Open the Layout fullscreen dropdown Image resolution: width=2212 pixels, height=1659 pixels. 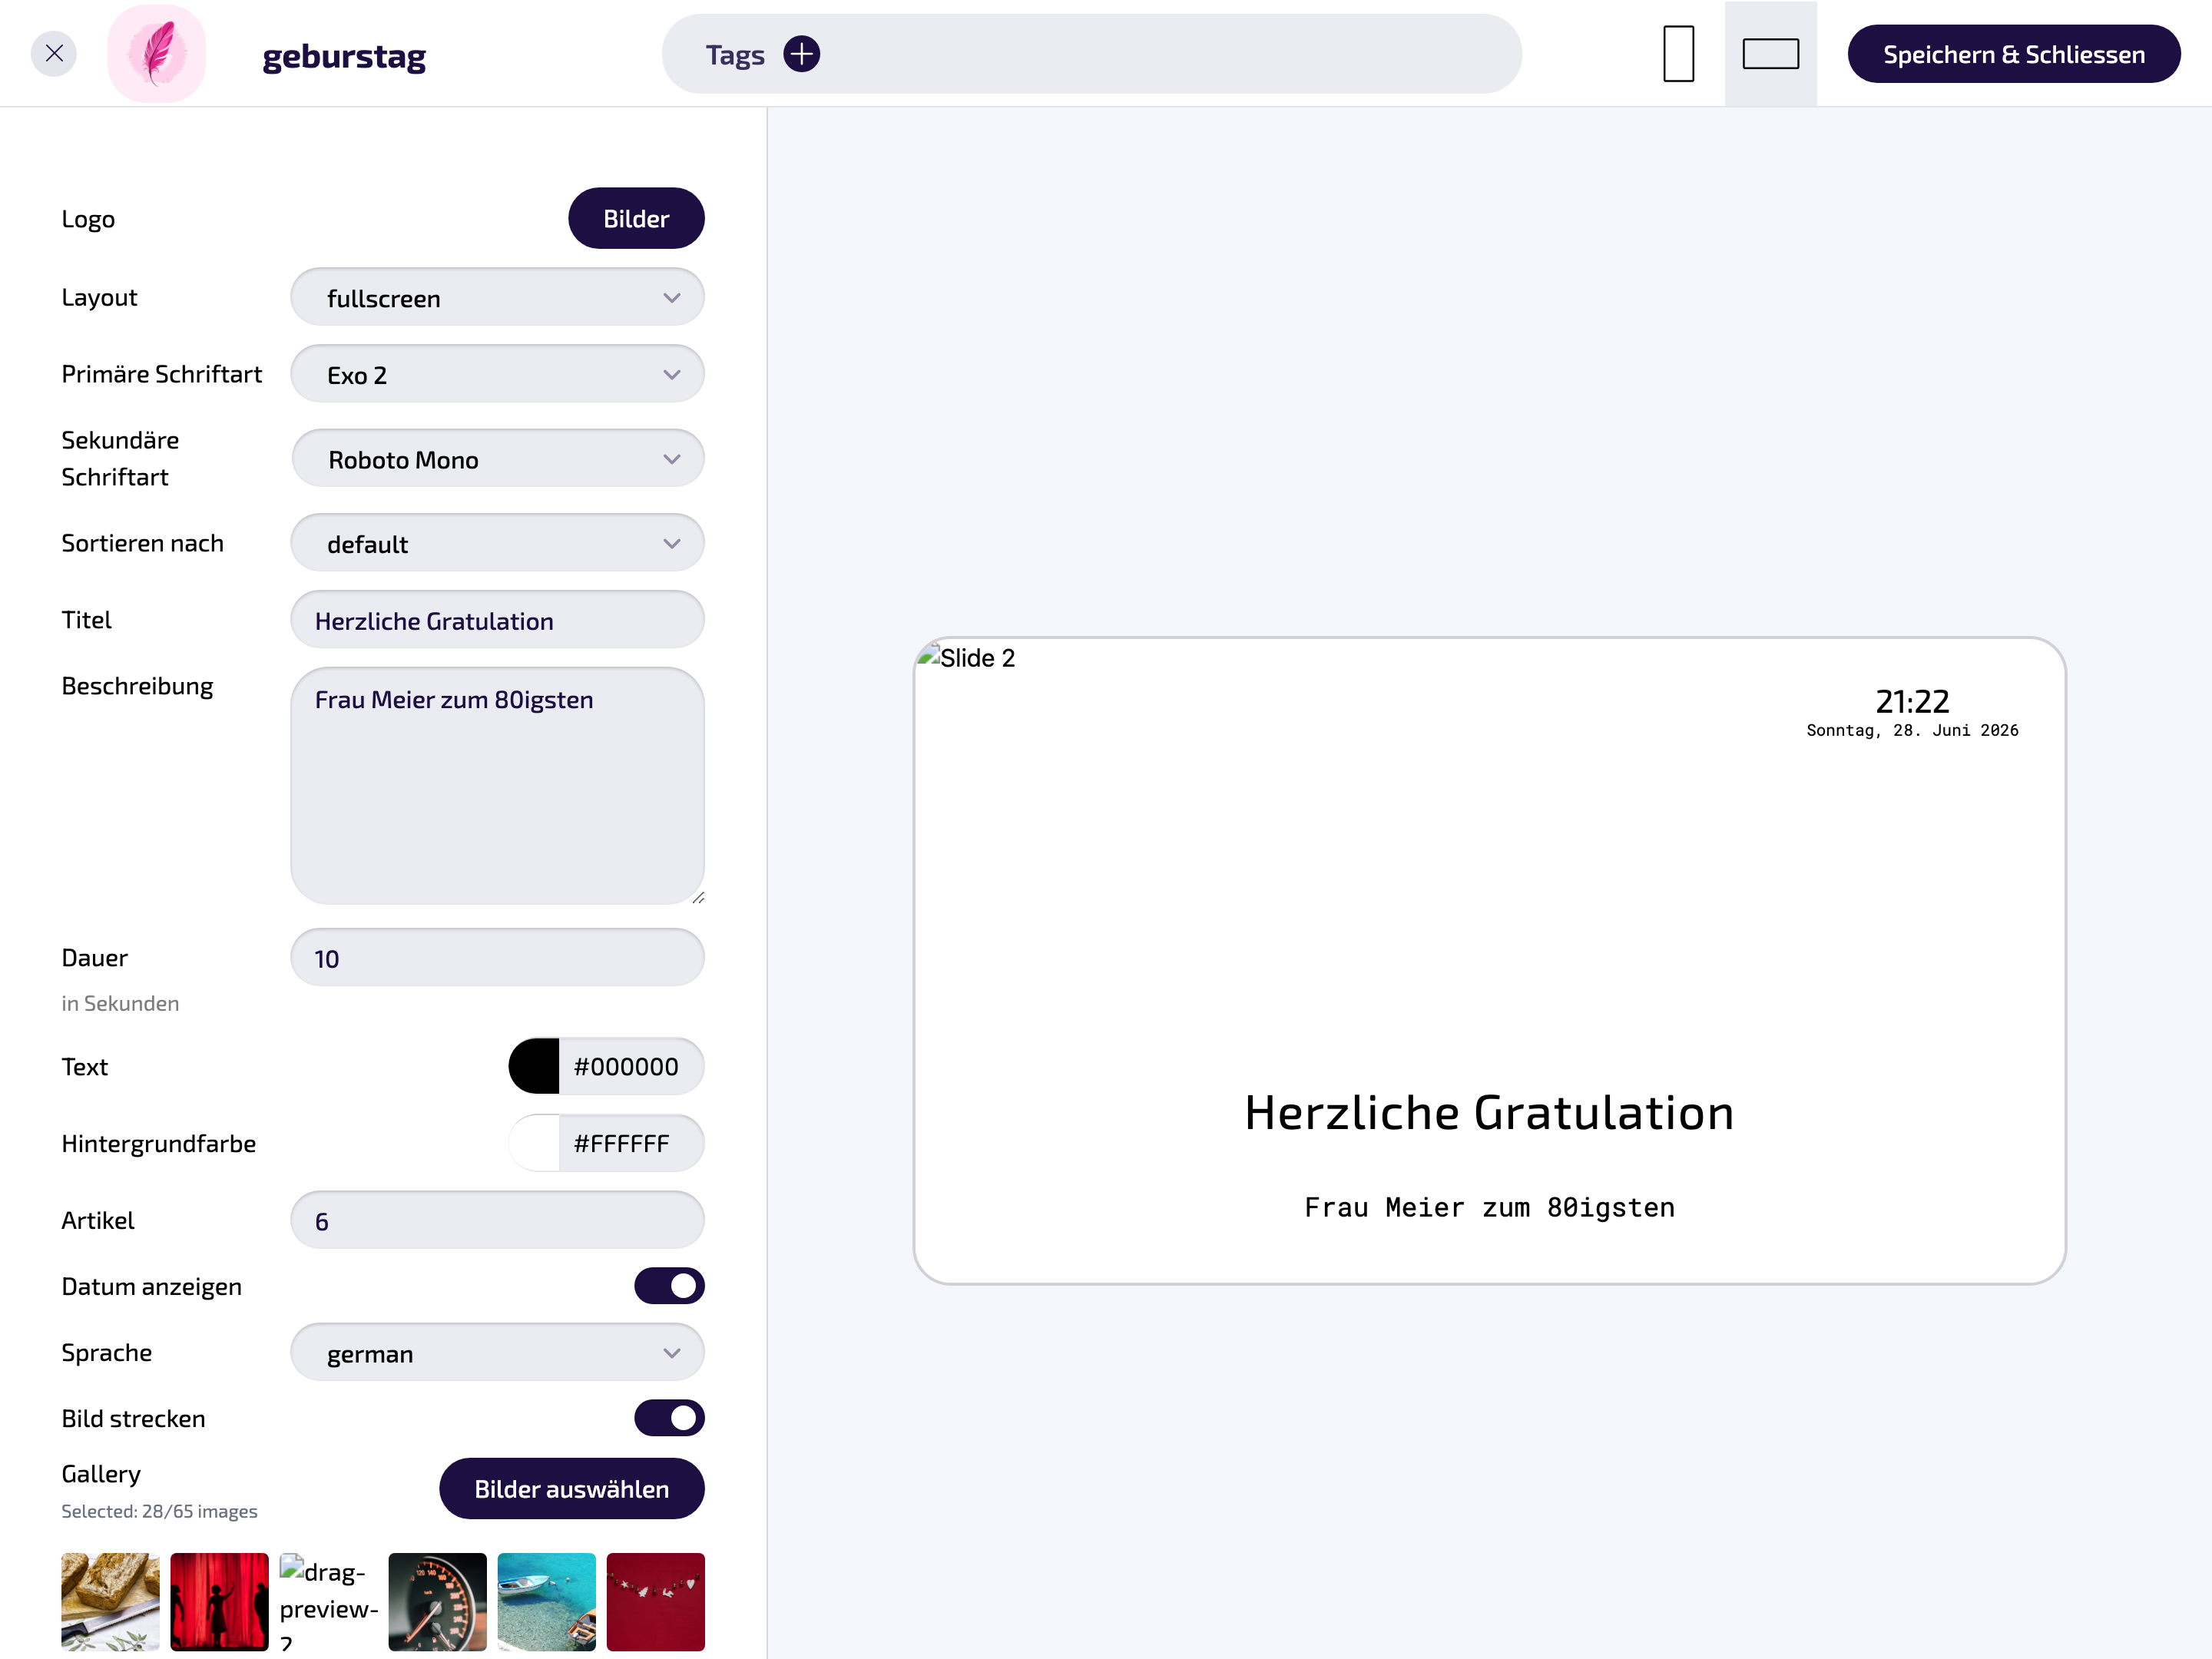tap(497, 298)
